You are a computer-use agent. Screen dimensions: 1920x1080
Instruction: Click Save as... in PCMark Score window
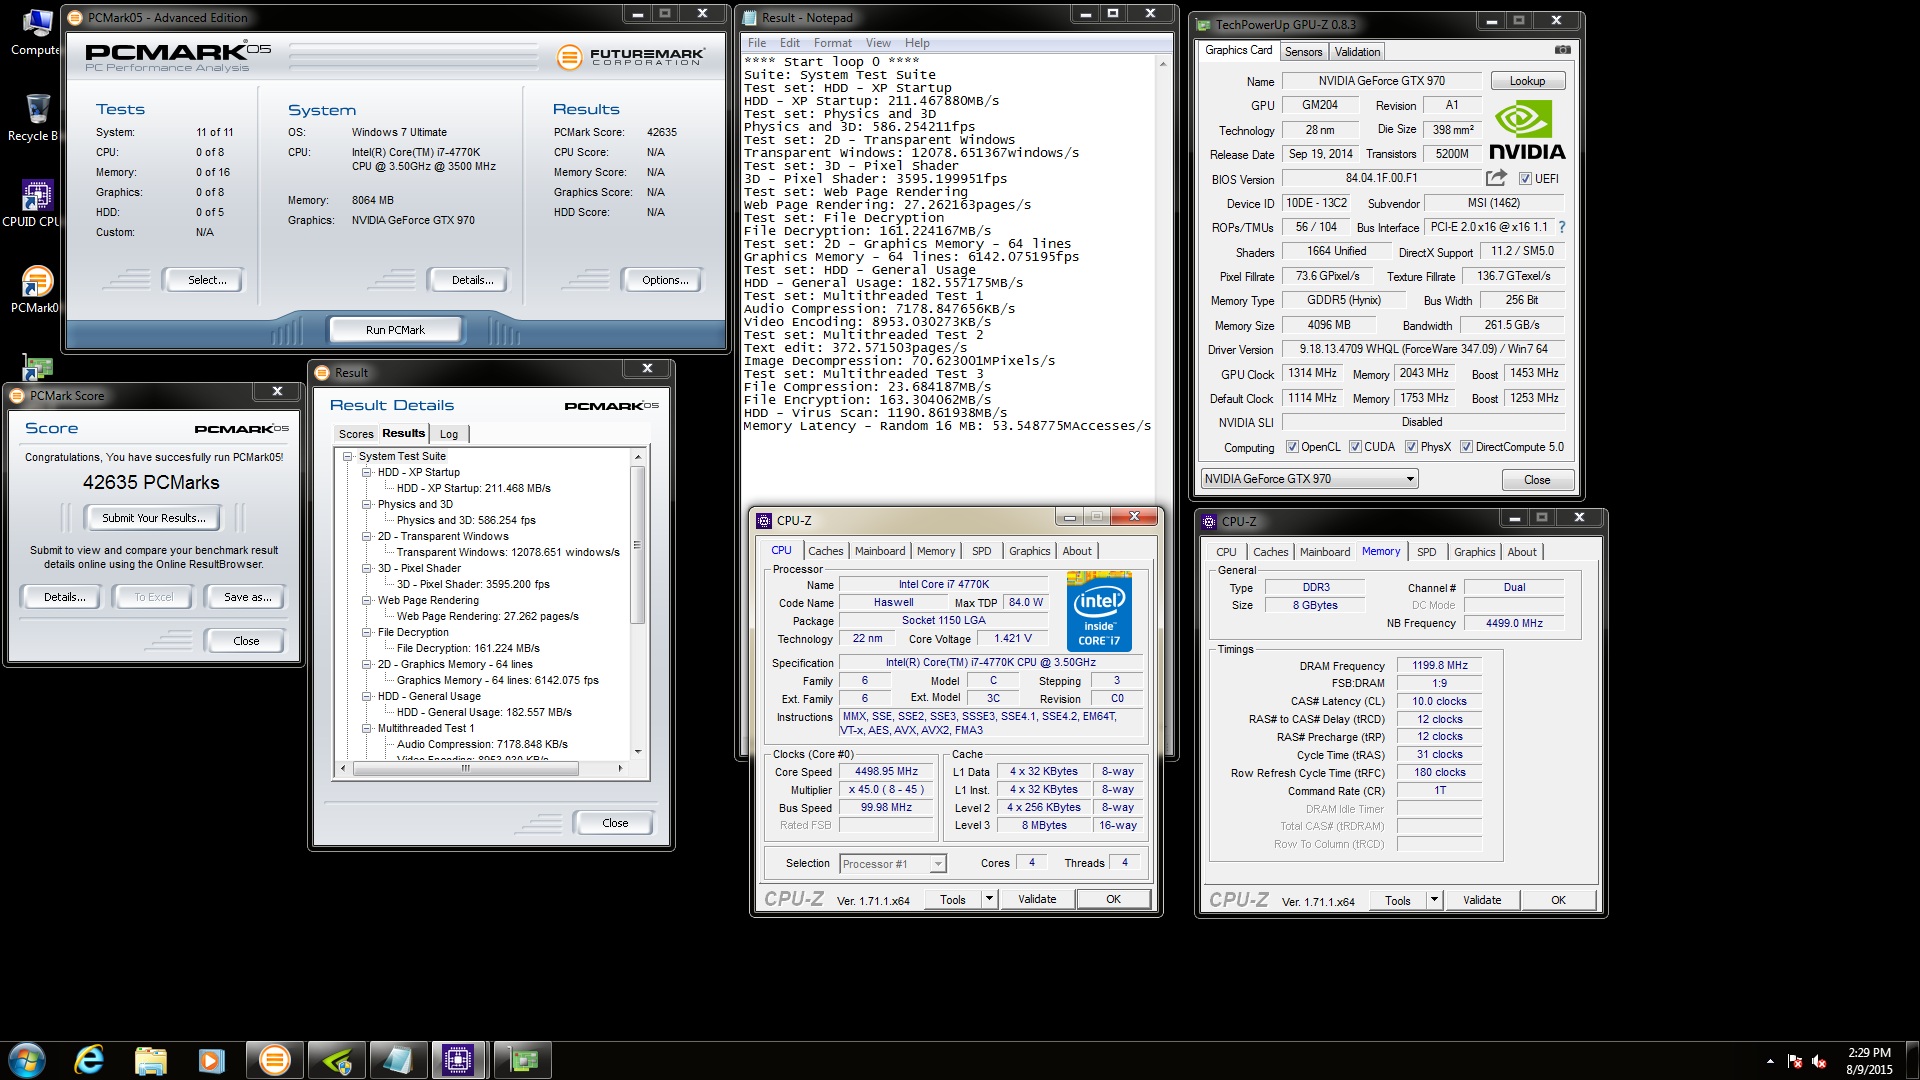tap(247, 597)
